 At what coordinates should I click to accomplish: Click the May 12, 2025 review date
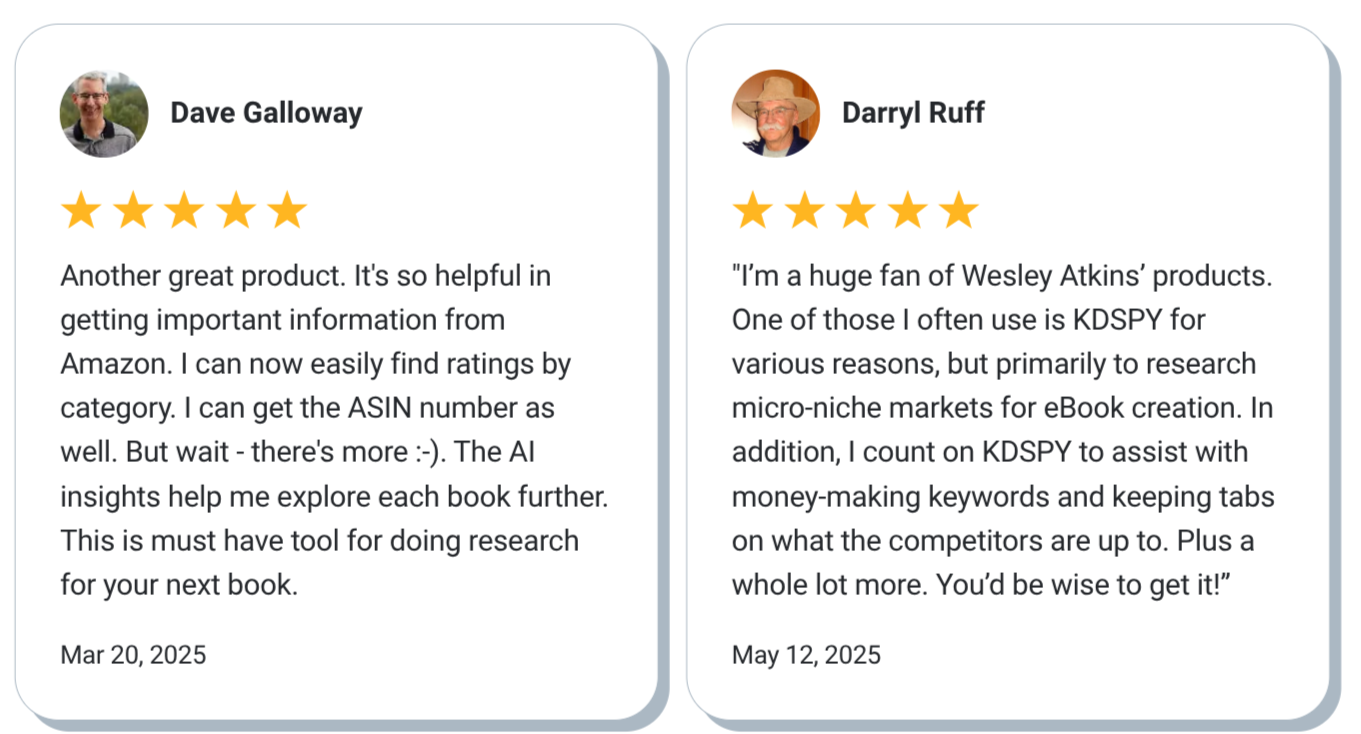[806, 655]
